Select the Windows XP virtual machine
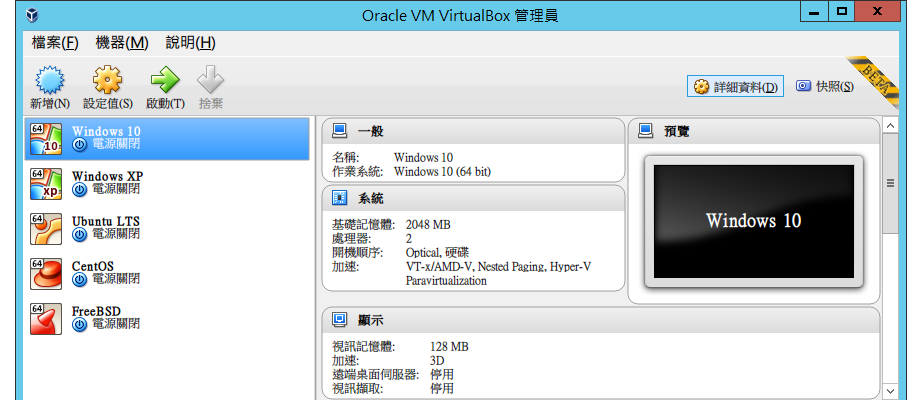 click(167, 184)
